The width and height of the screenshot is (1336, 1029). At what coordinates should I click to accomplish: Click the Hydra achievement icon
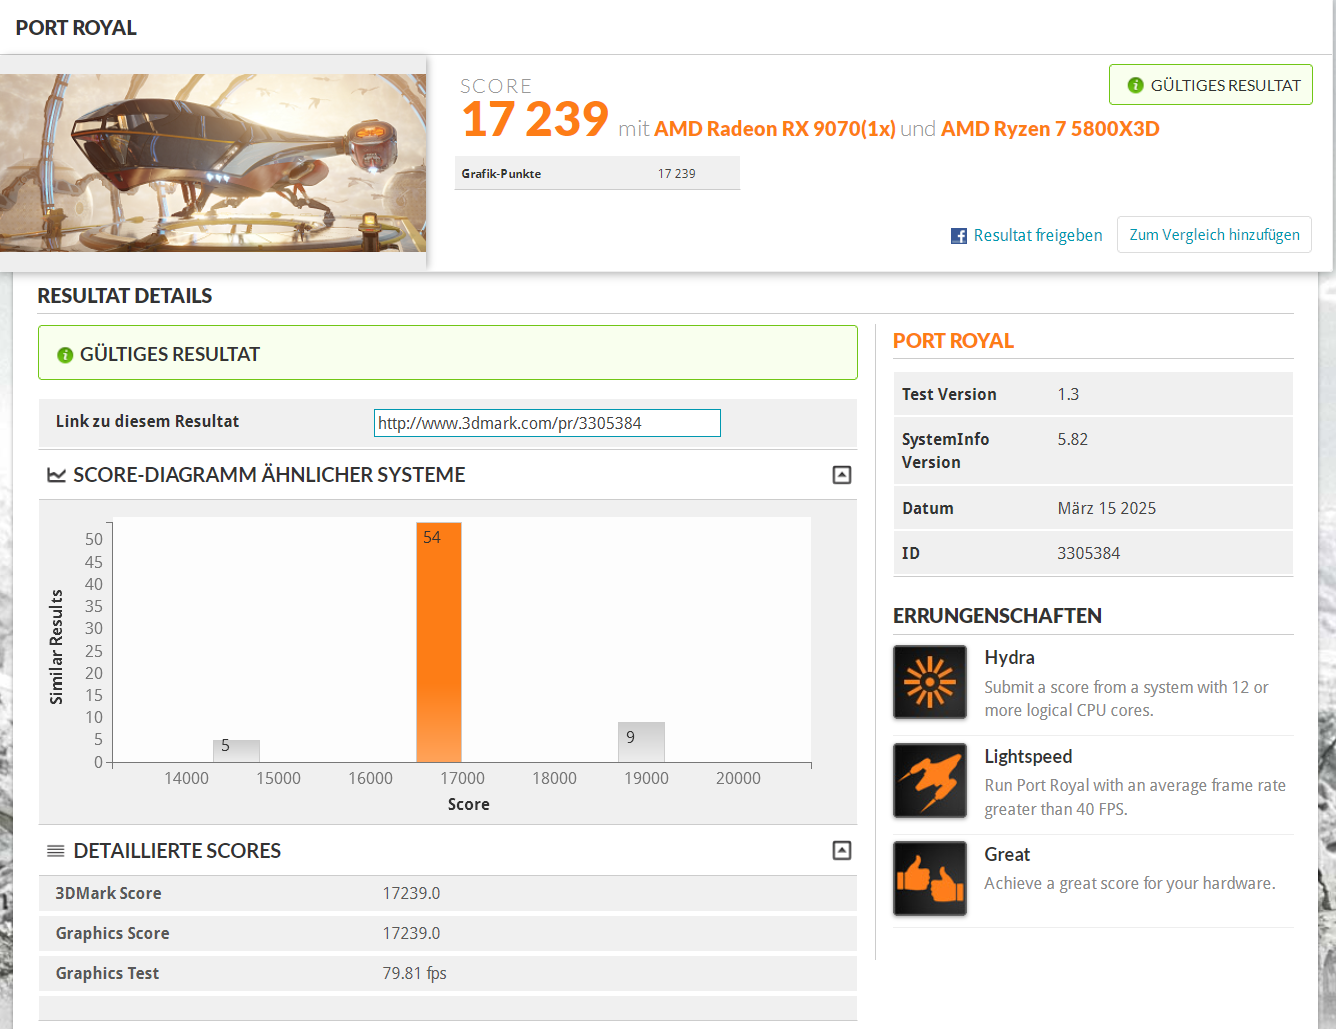point(930,682)
